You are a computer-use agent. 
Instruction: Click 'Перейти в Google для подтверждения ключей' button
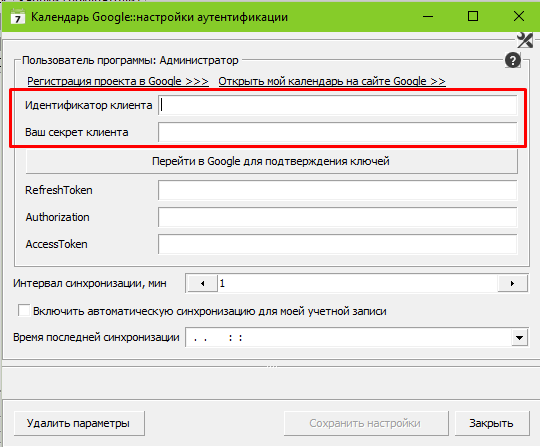[271, 161]
